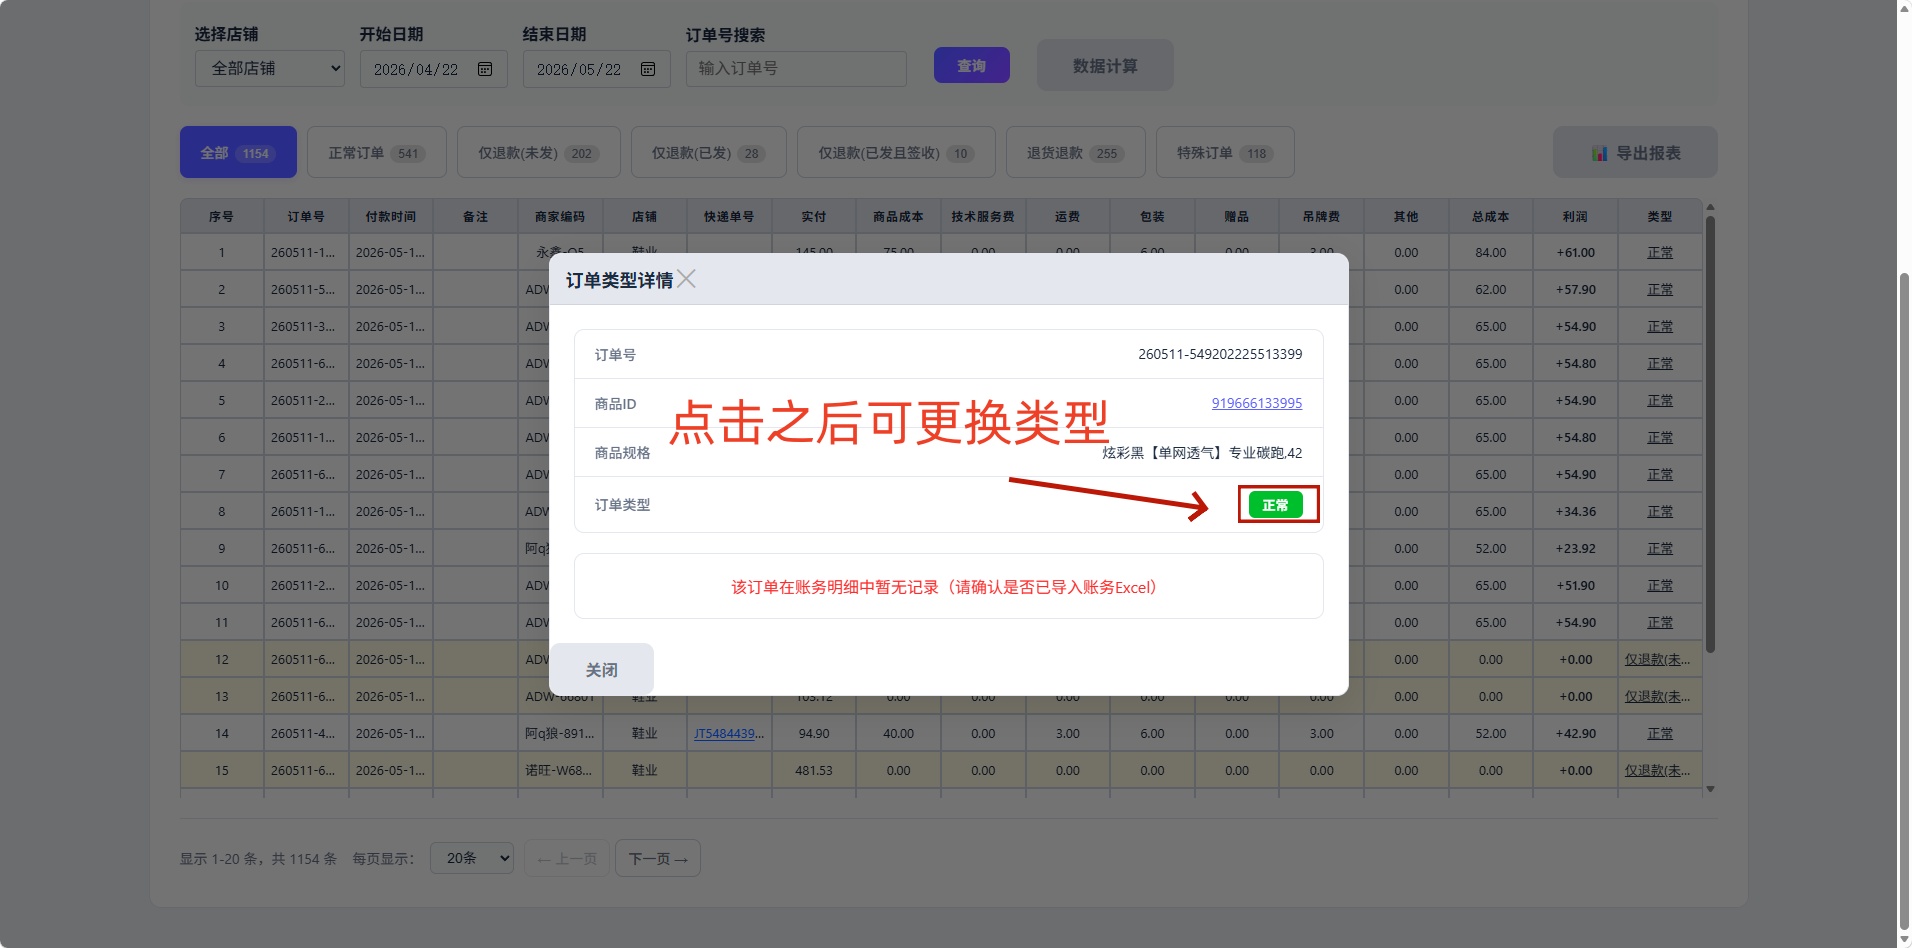Click the 数据计算 button
Image resolution: width=1912 pixels, height=948 pixels.
(1105, 65)
